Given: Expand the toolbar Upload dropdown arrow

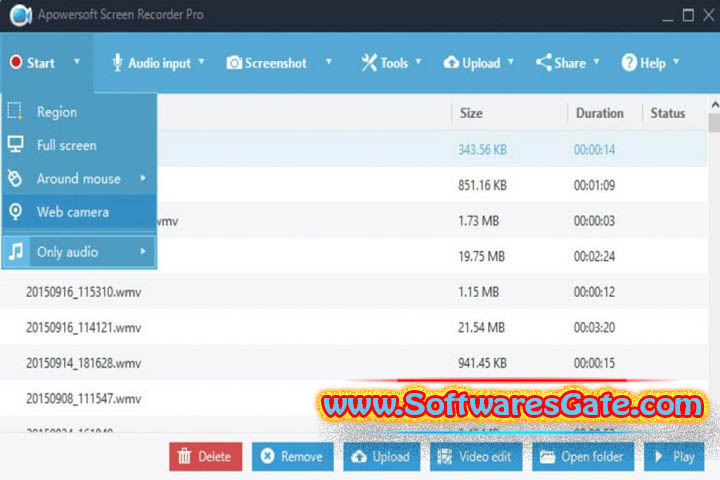Looking at the screenshot, I should [510, 62].
